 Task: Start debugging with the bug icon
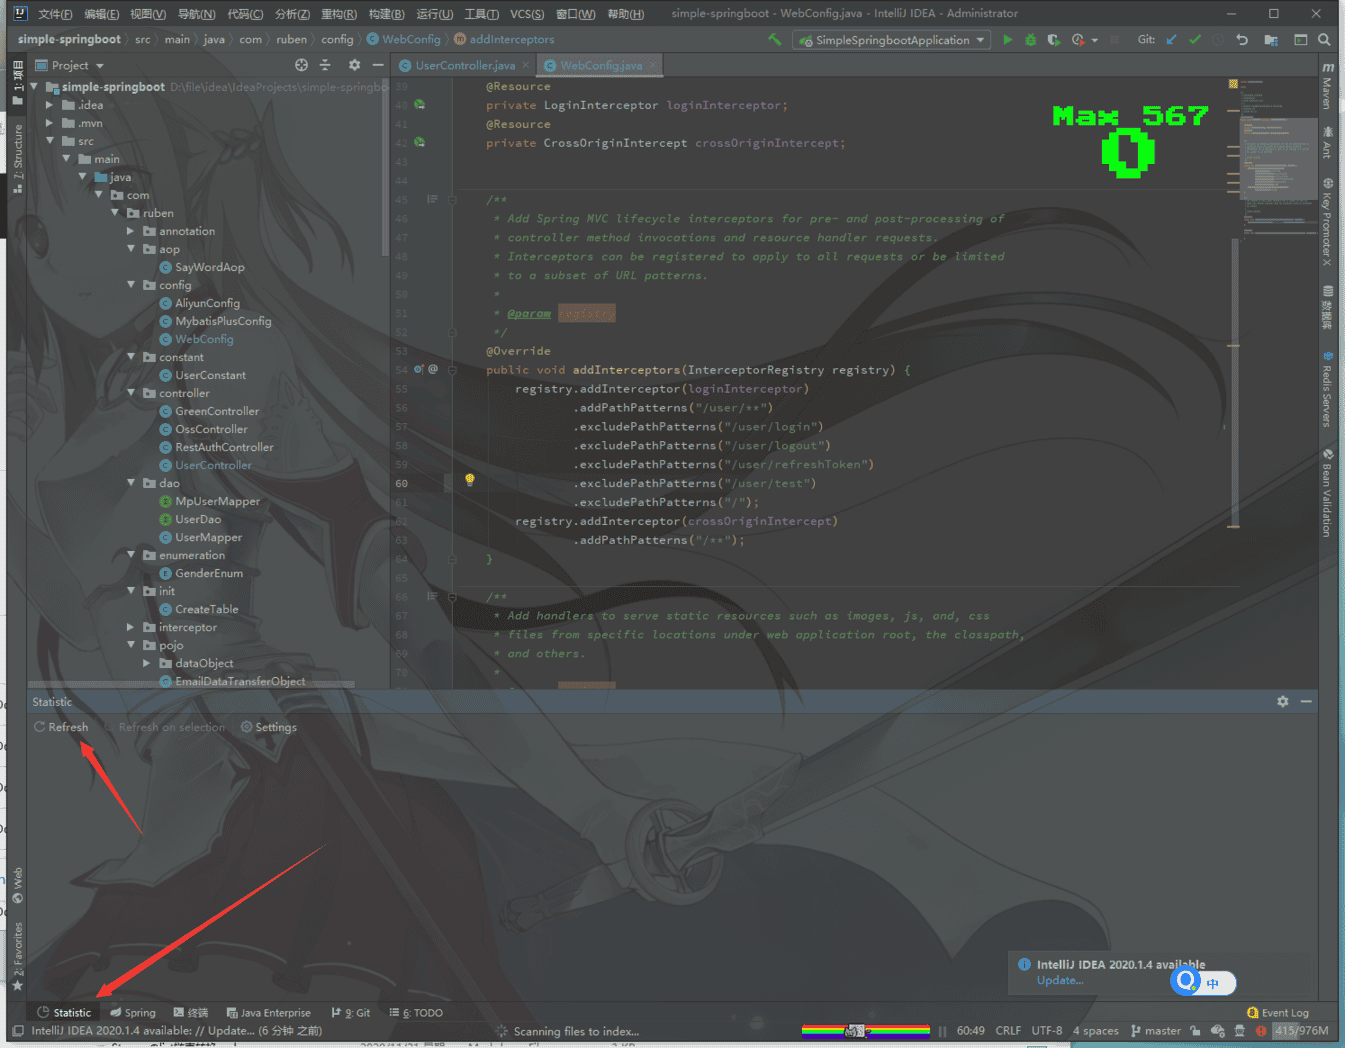point(1030,40)
